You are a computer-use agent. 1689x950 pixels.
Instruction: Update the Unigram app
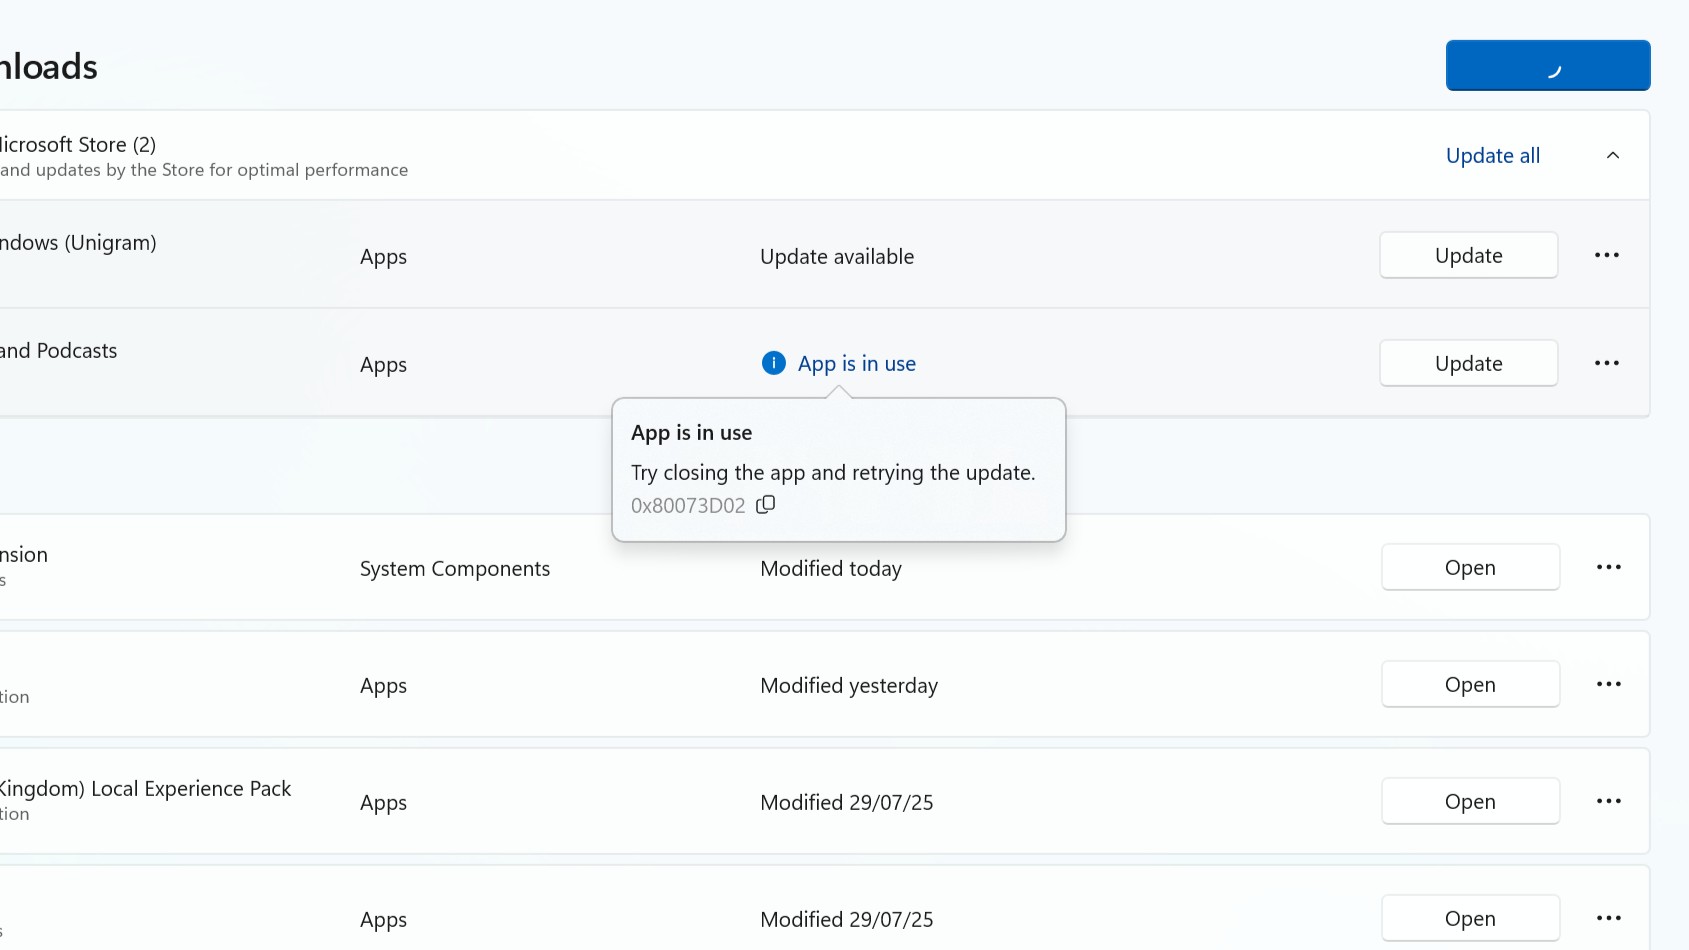pos(1468,256)
